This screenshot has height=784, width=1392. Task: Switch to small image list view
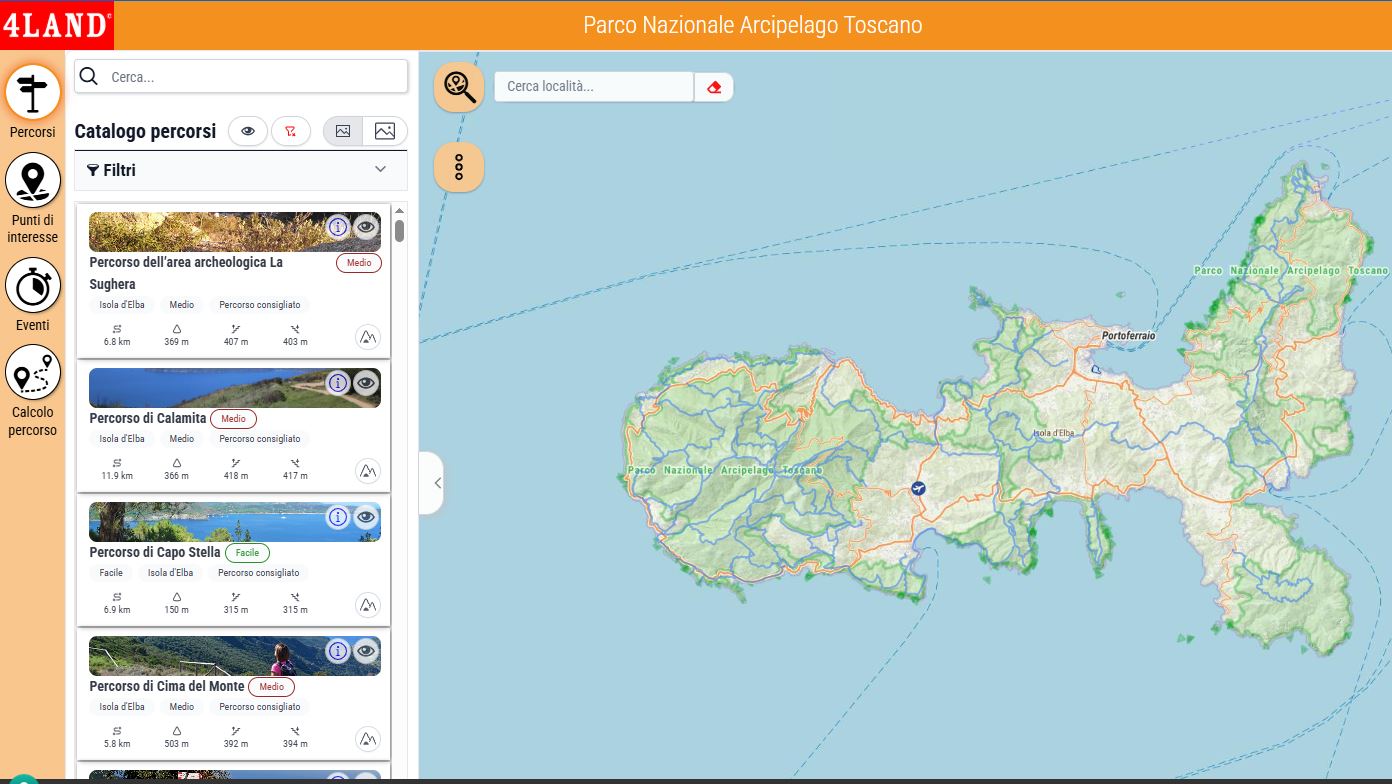click(x=343, y=131)
